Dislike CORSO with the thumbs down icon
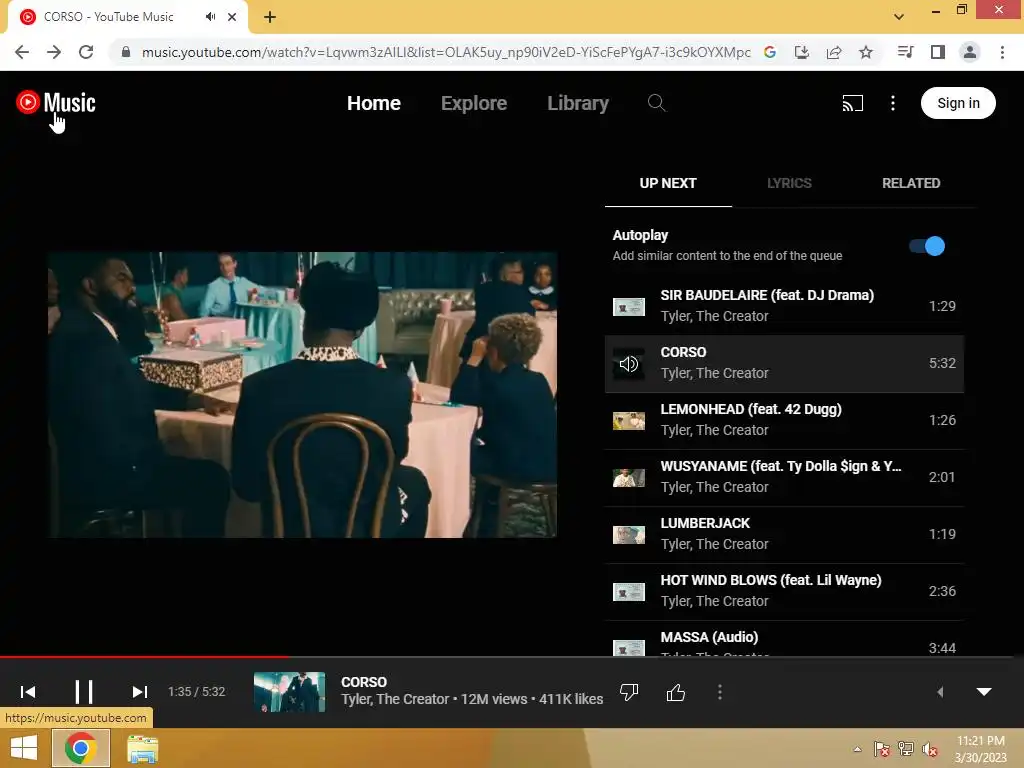The height and width of the screenshot is (768, 1024). [629, 692]
